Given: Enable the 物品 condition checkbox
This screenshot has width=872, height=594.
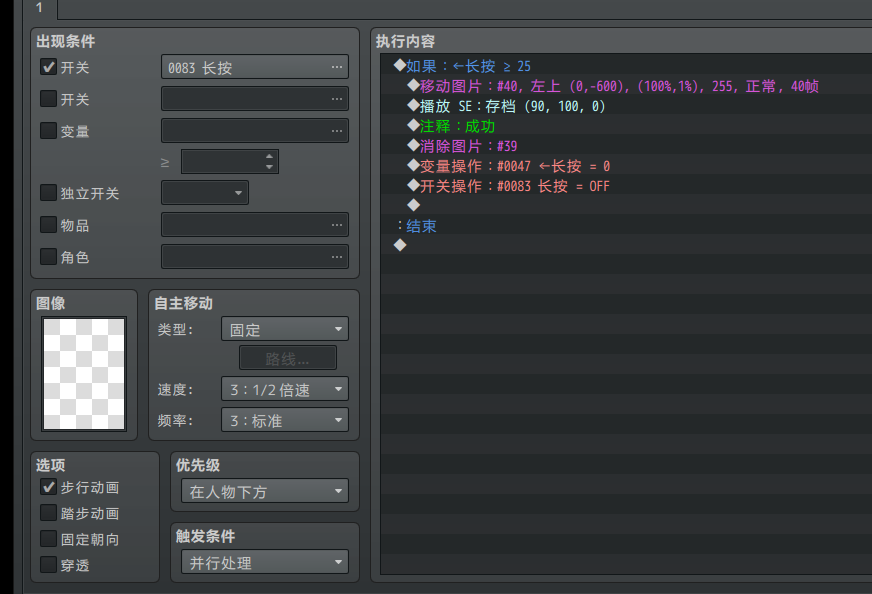Looking at the screenshot, I should coord(49,225).
